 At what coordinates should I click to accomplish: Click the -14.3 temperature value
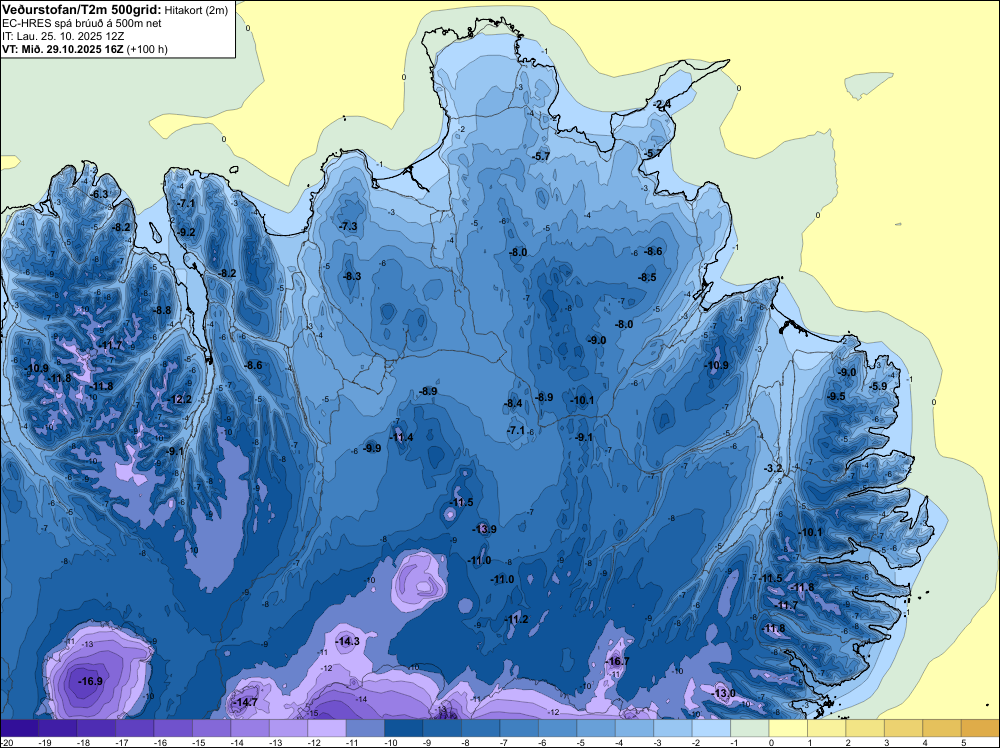tap(348, 641)
